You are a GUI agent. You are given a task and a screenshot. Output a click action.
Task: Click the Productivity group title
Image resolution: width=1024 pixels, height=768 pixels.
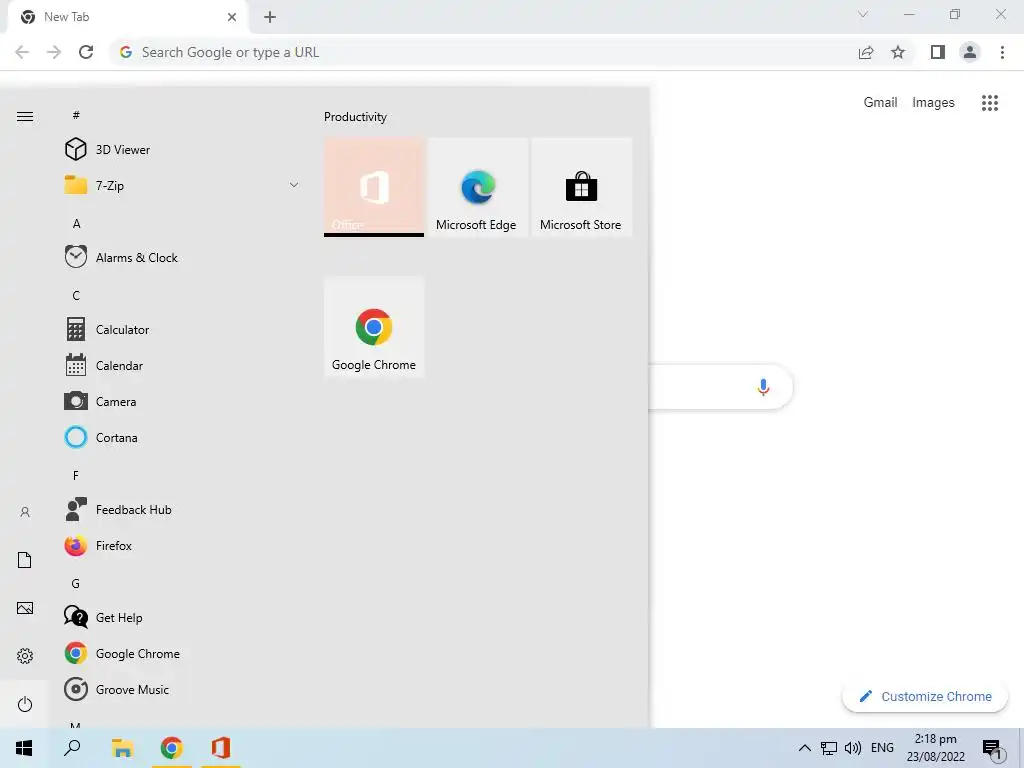355,117
